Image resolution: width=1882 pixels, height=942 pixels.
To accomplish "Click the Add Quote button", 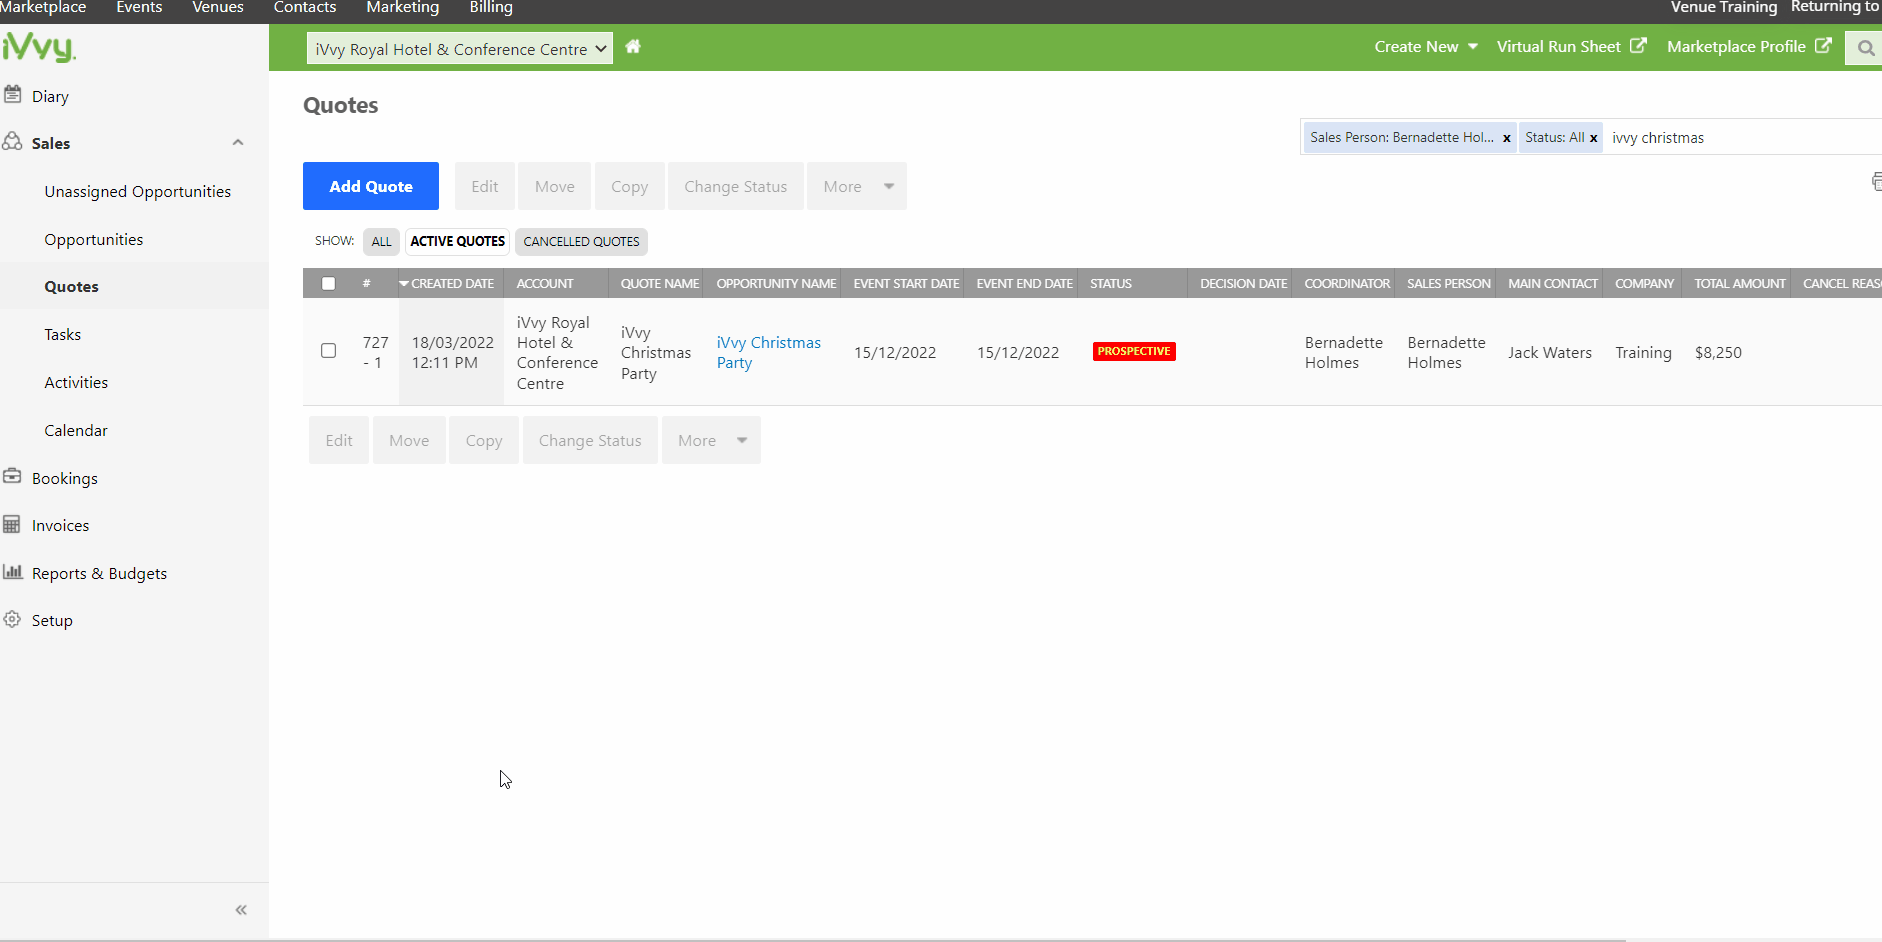I will click(371, 186).
